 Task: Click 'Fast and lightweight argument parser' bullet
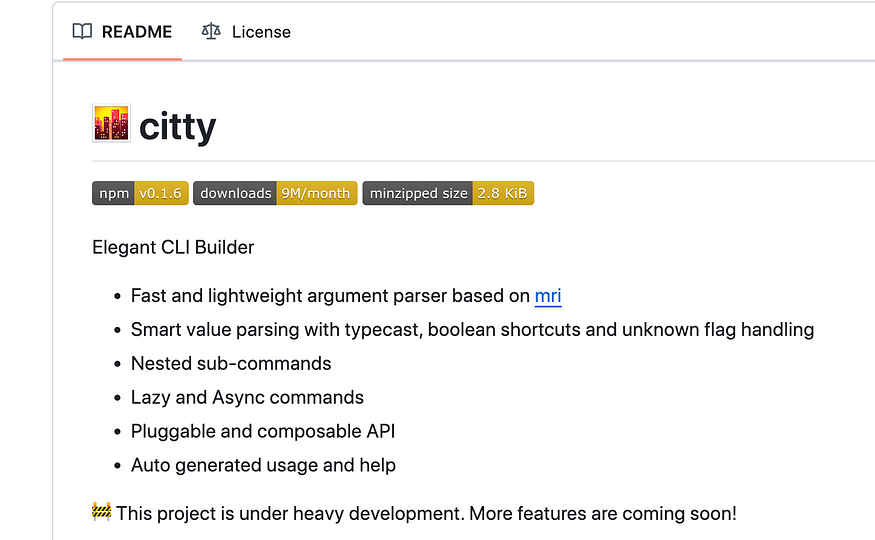point(346,296)
